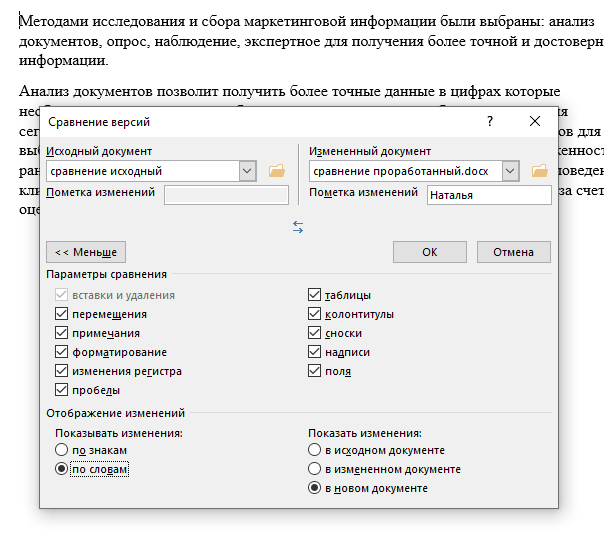604x541 pixels.
Task: Toggle the пробелы checkbox
Action: coord(62,390)
